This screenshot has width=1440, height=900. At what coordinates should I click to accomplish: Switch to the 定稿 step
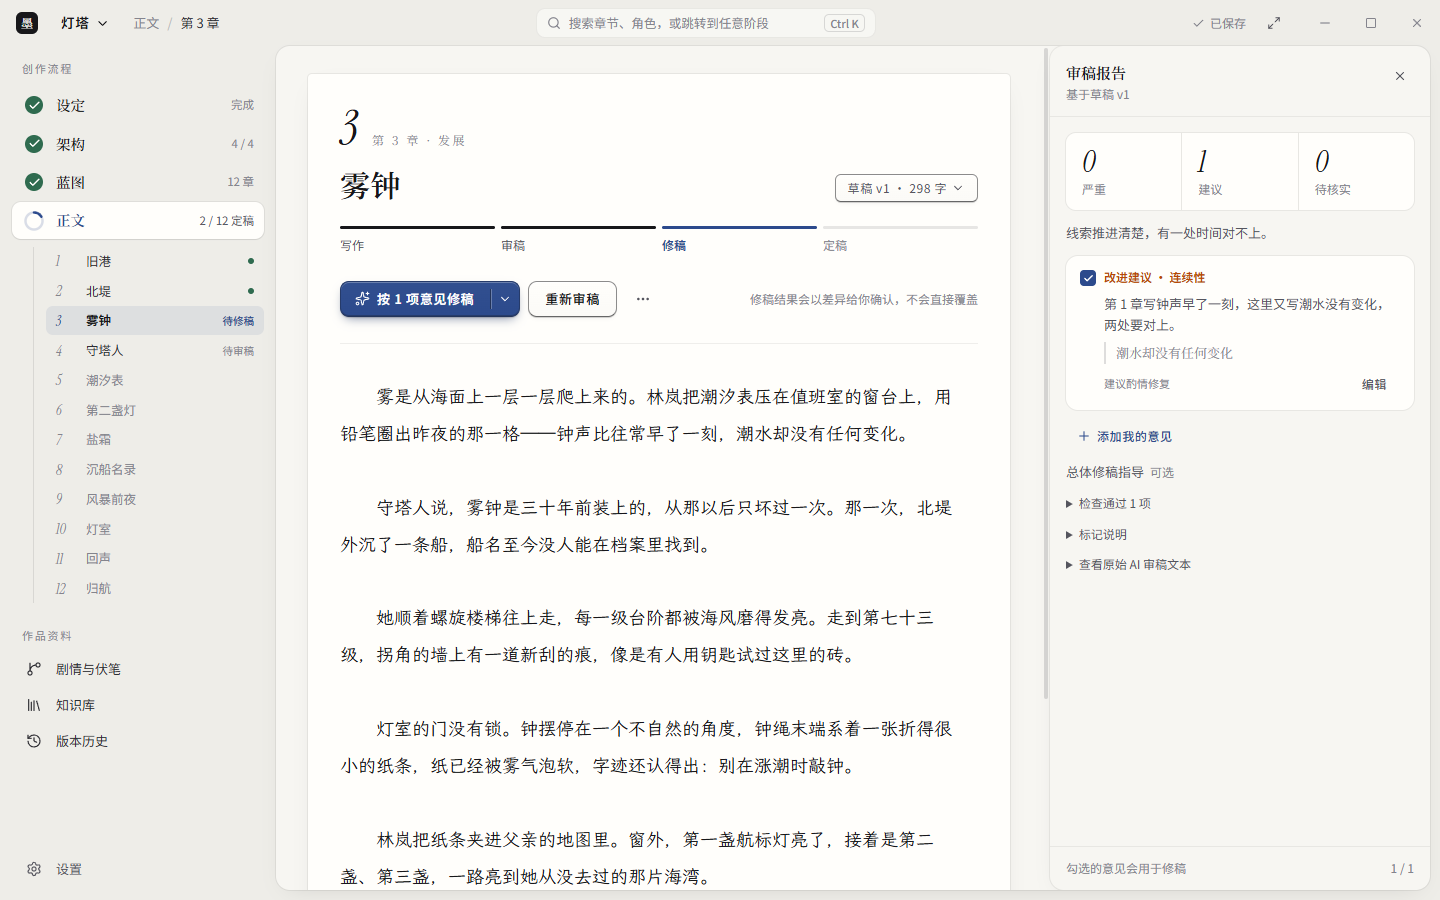tap(900, 240)
